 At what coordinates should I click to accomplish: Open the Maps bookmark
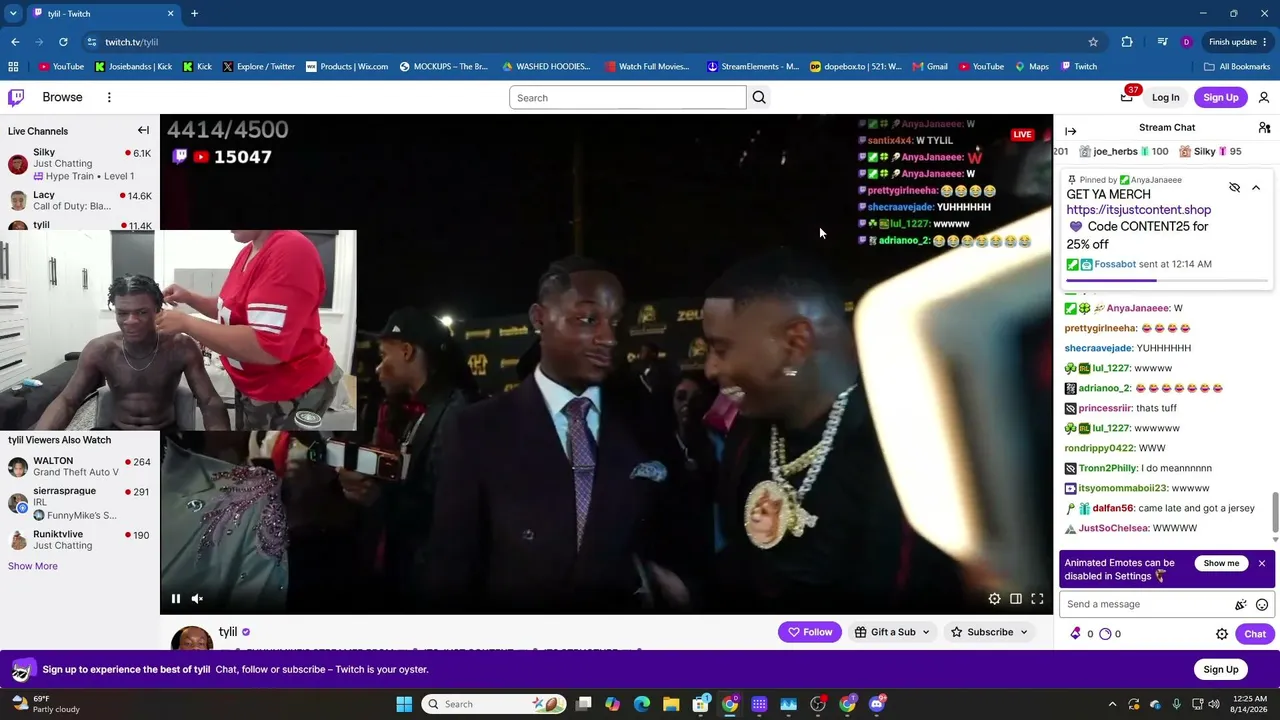tap(1032, 67)
